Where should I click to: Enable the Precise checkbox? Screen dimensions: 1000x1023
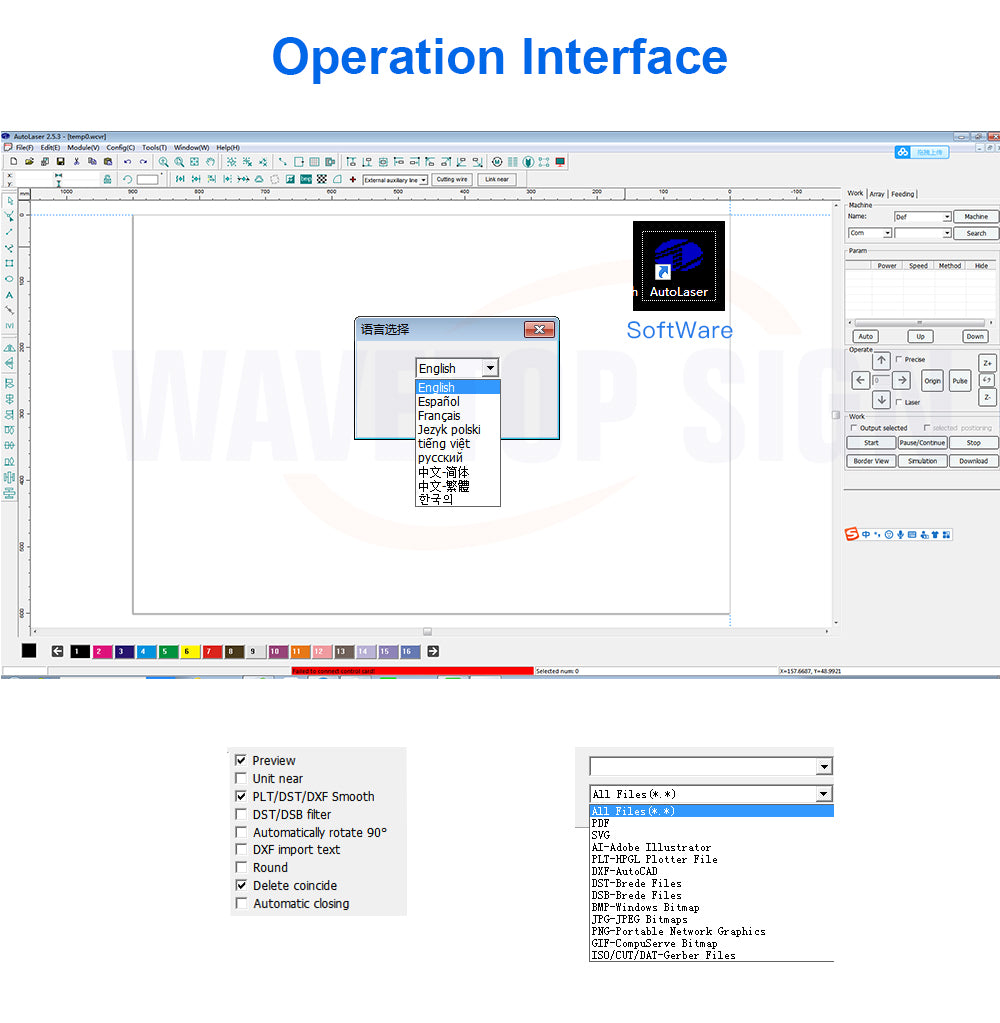click(x=899, y=359)
